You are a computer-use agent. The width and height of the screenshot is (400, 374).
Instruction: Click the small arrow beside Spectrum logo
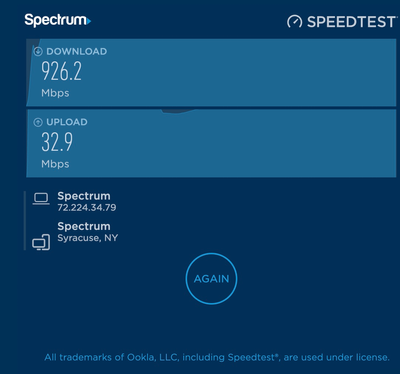pos(89,21)
